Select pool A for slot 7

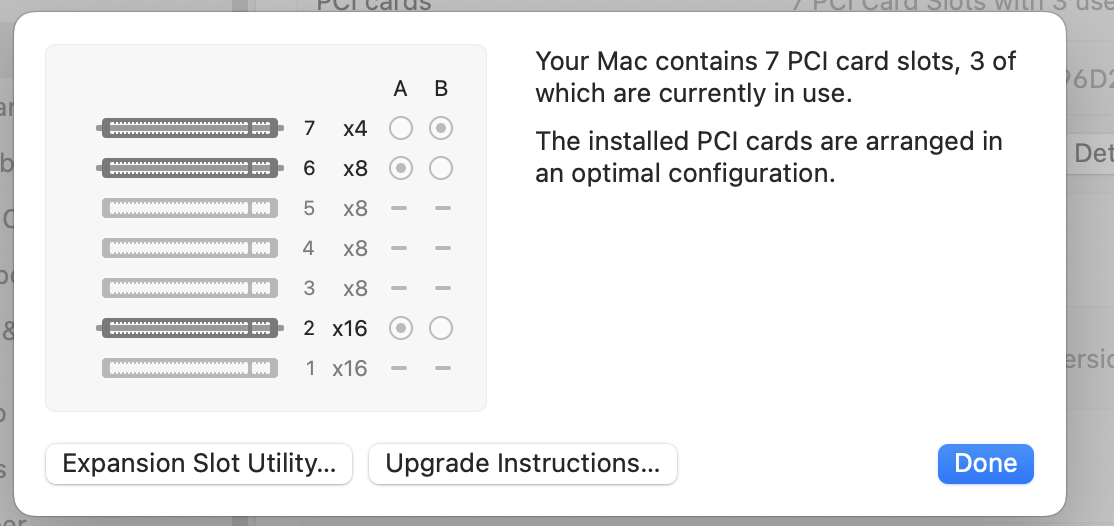(x=401, y=128)
